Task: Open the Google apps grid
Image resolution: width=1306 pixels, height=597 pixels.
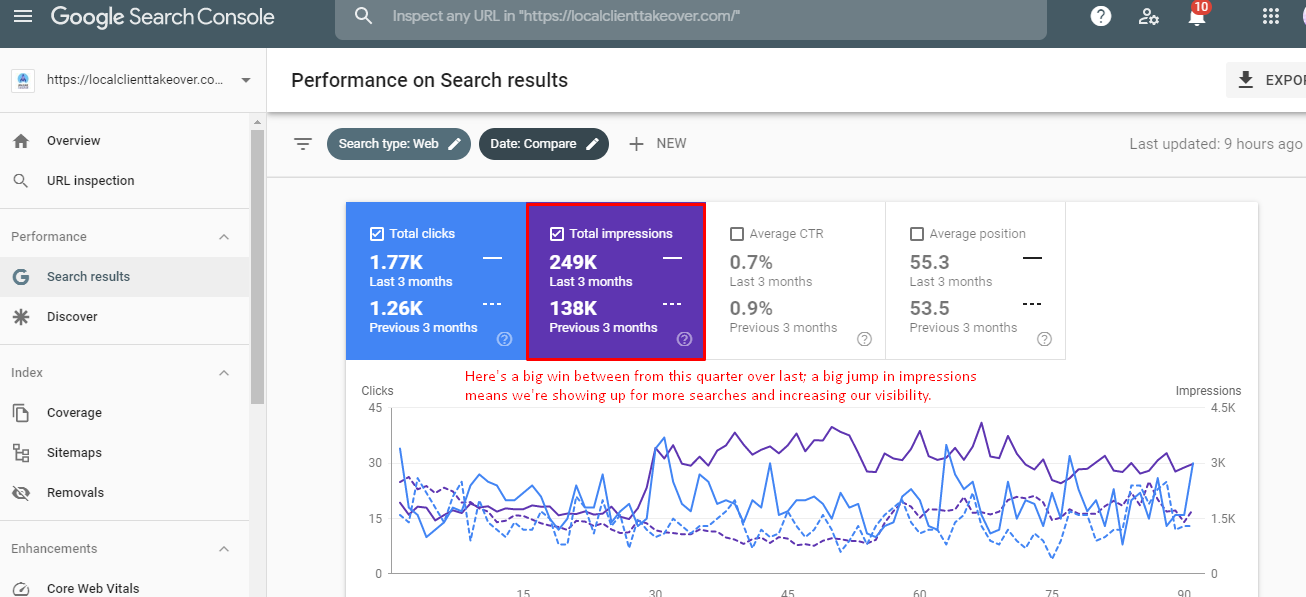Action: tap(1271, 16)
